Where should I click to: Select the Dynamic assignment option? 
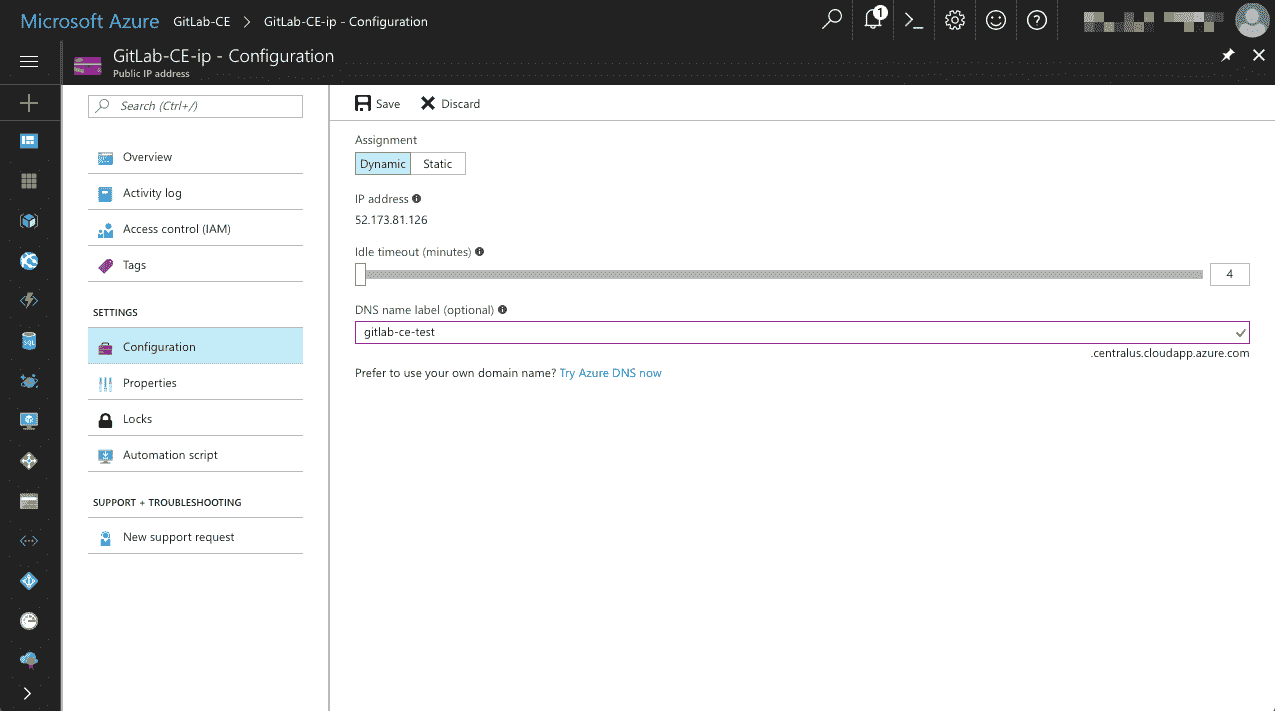tap(382, 163)
